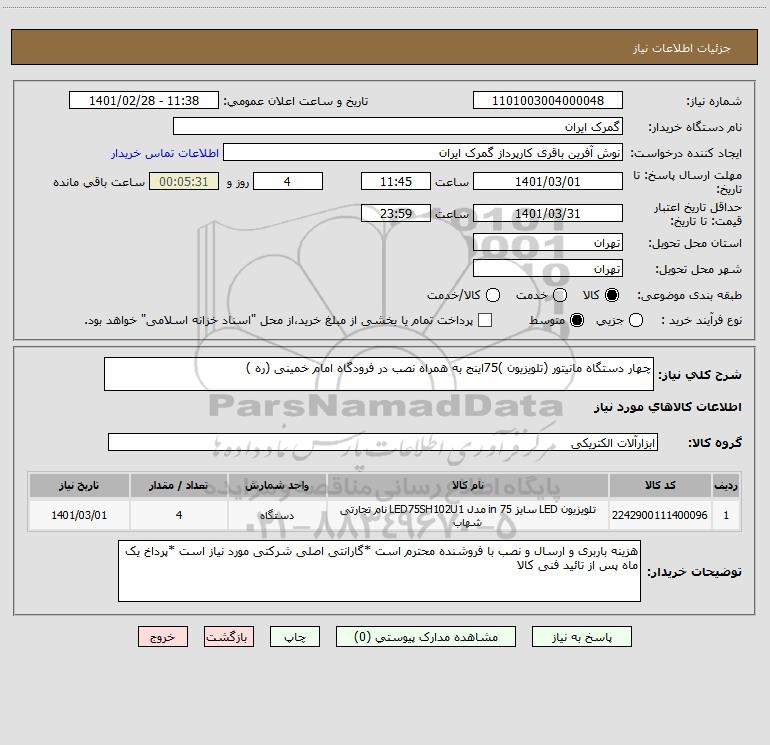Image resolution: width=770 pixels, height=745 pixels.
Task: Click the اطلاعات کالاهای مورد نیاز section heading
Action: (x=668, y=407)
